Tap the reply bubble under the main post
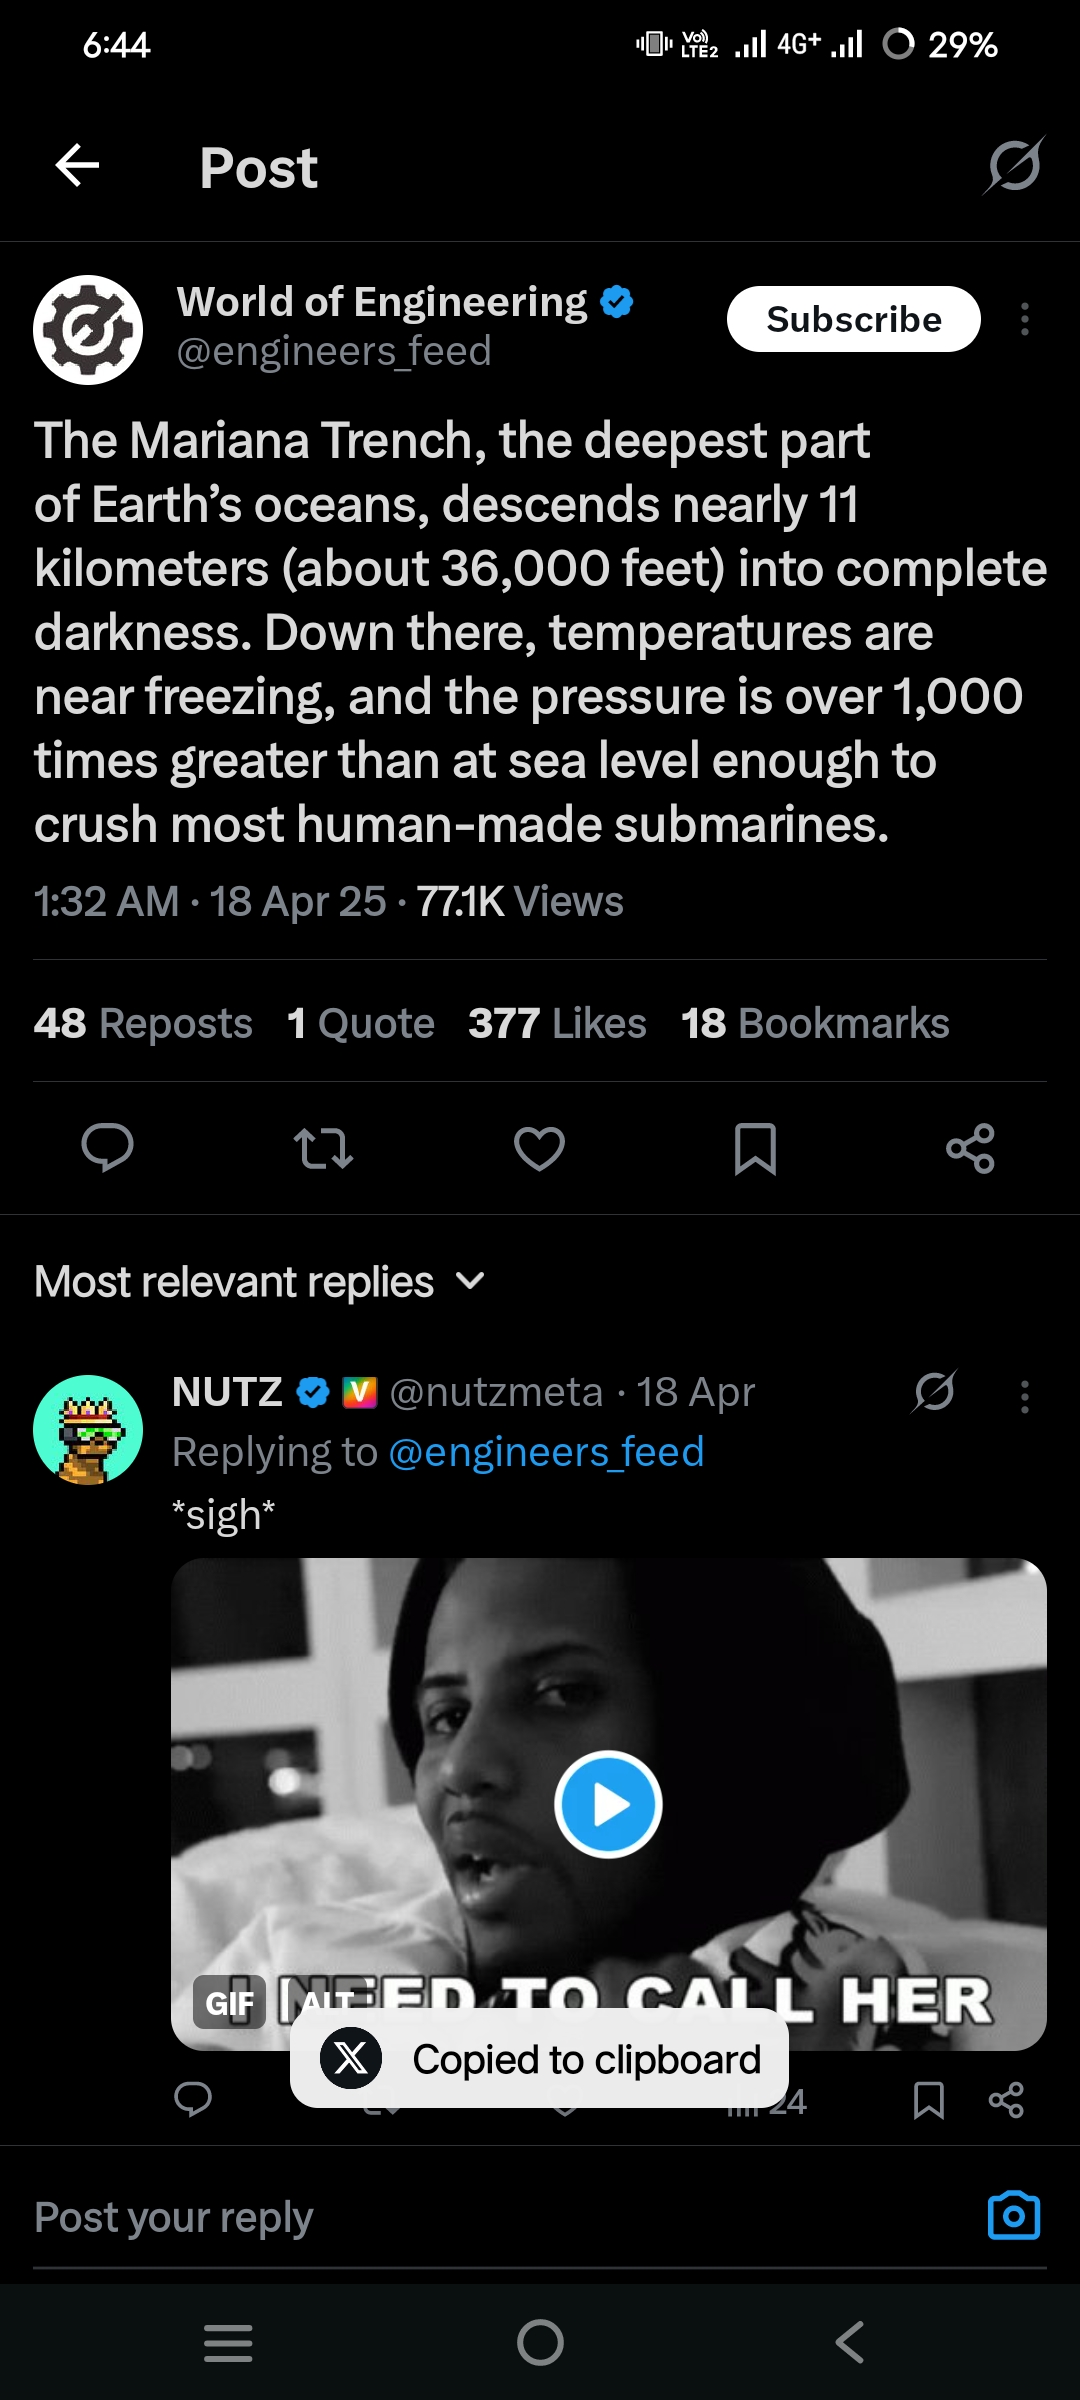1080x2400 pixels. point(107,1148)
